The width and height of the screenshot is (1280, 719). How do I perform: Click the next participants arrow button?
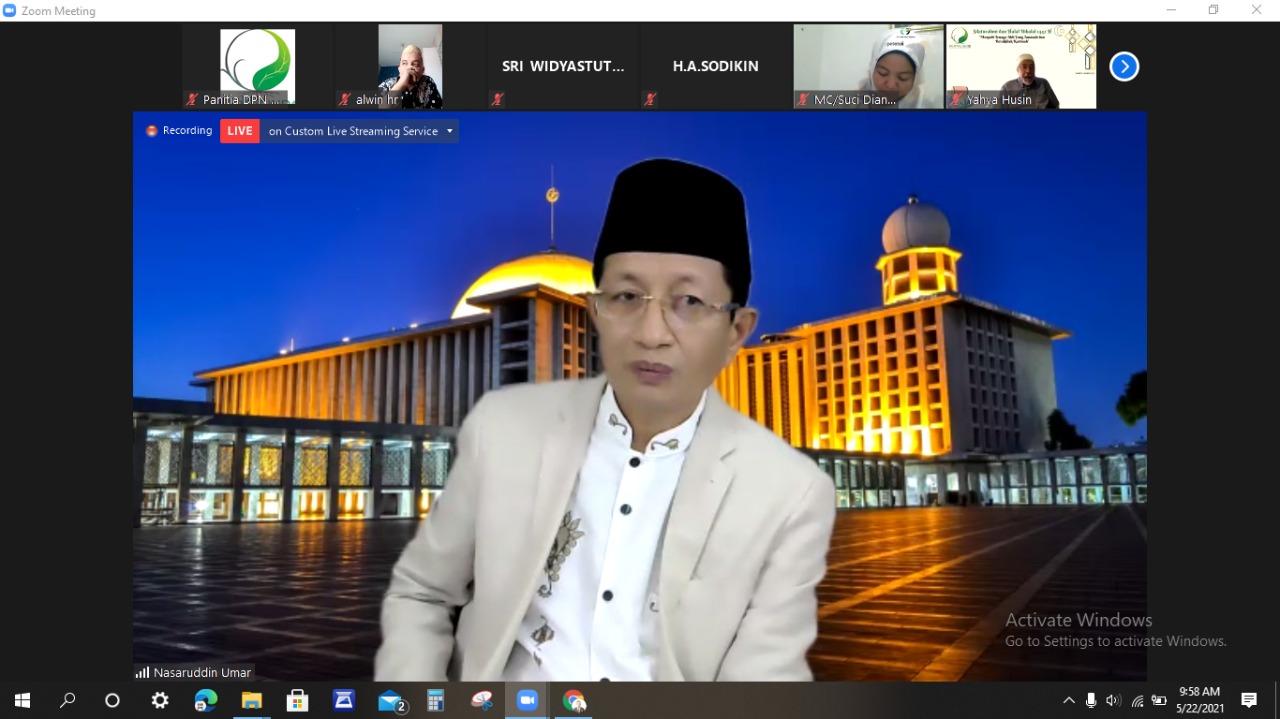[1124, 67]
